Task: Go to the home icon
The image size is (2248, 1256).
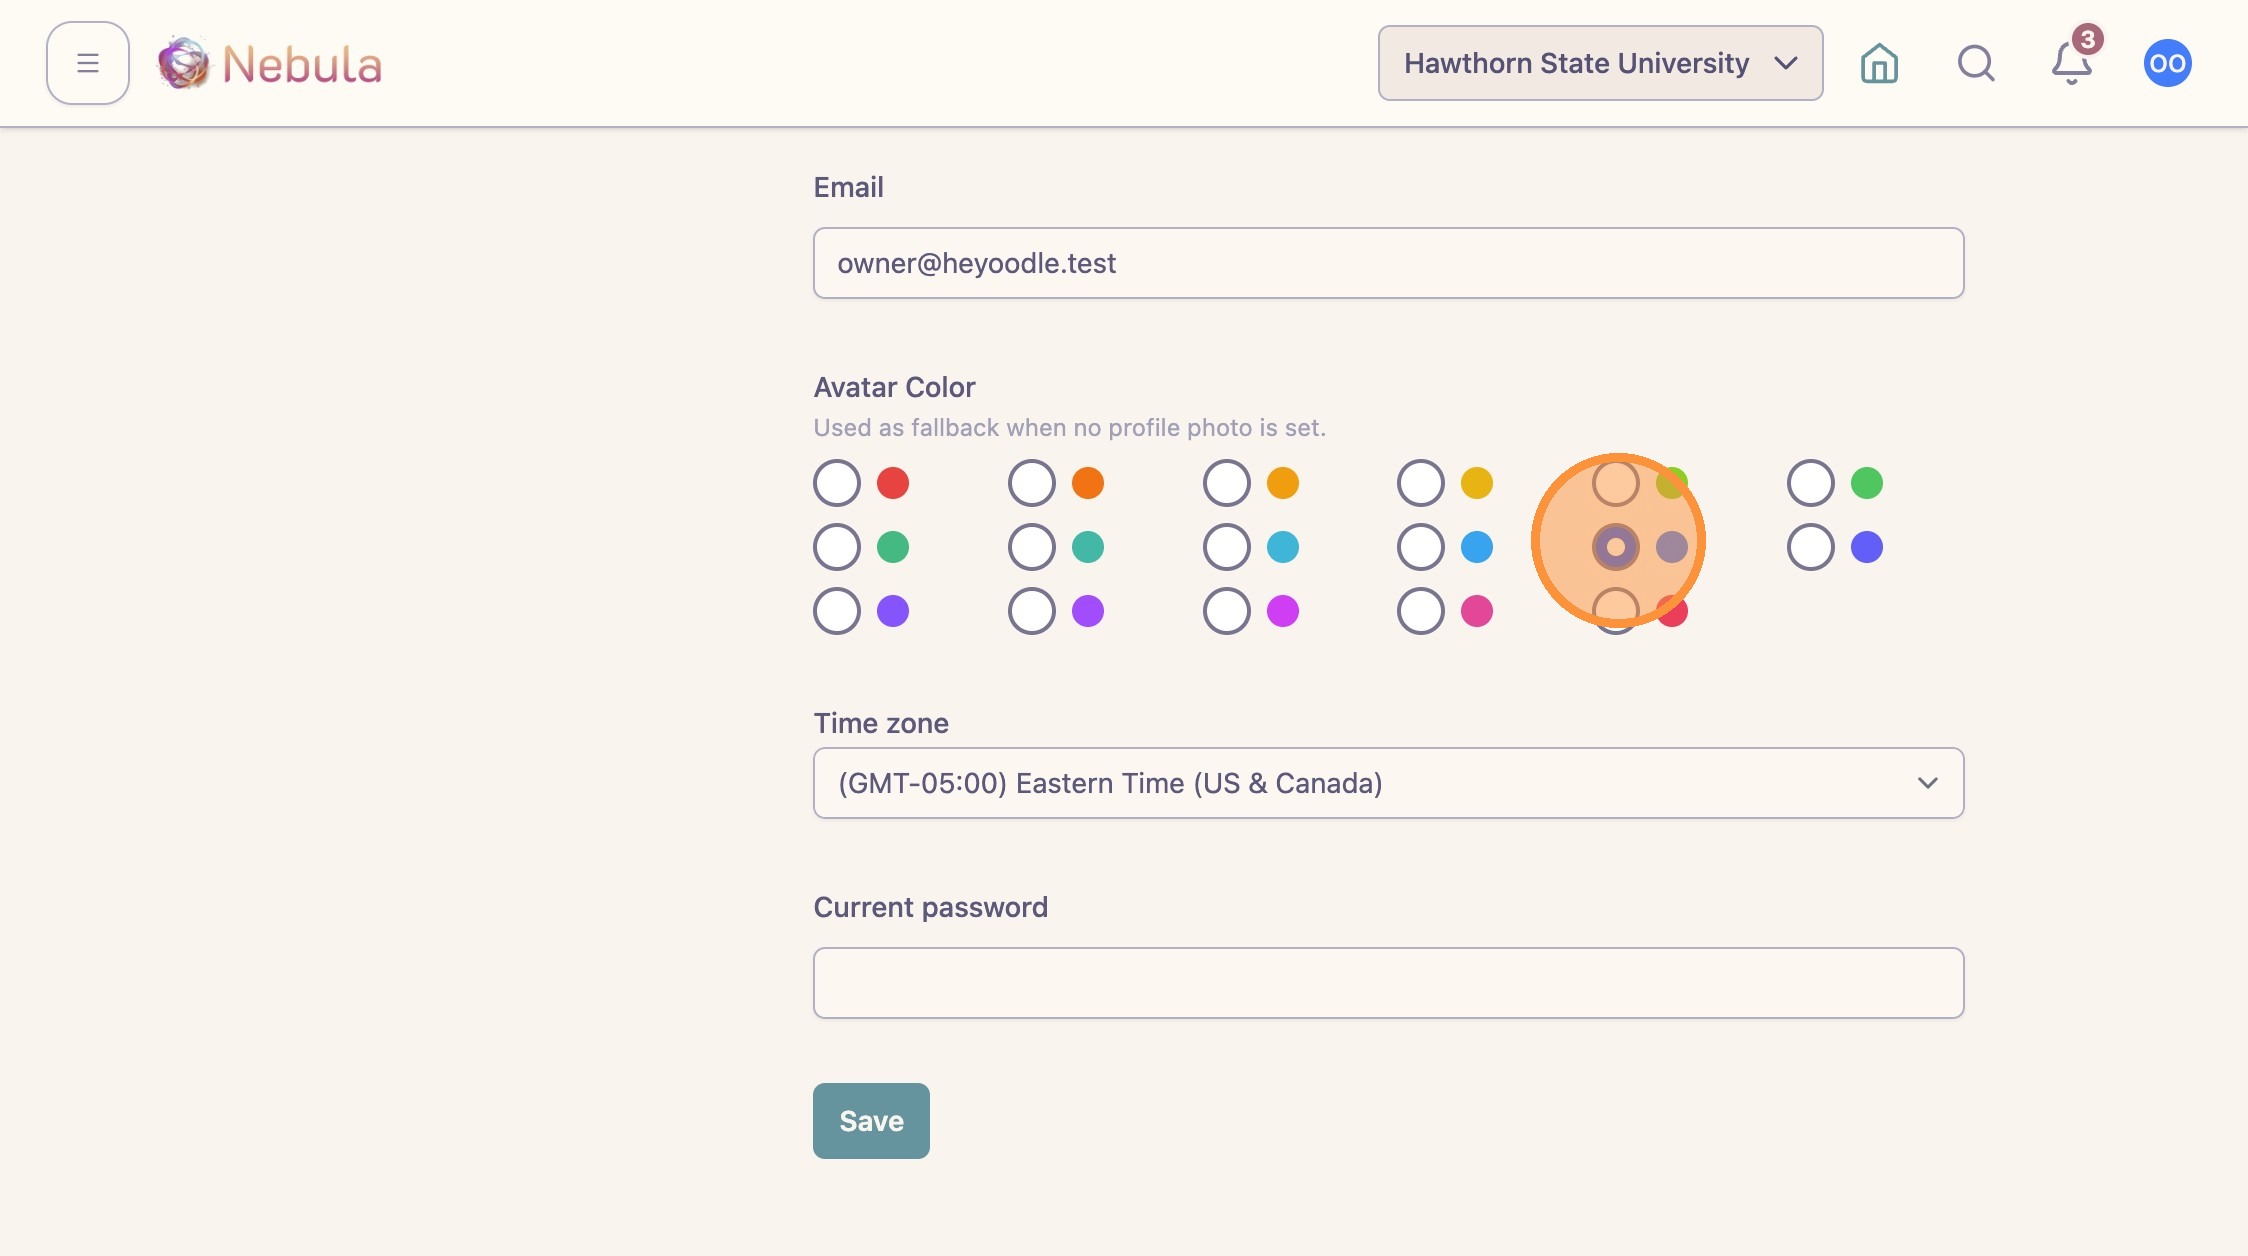Action: [x=1879, y=63]
